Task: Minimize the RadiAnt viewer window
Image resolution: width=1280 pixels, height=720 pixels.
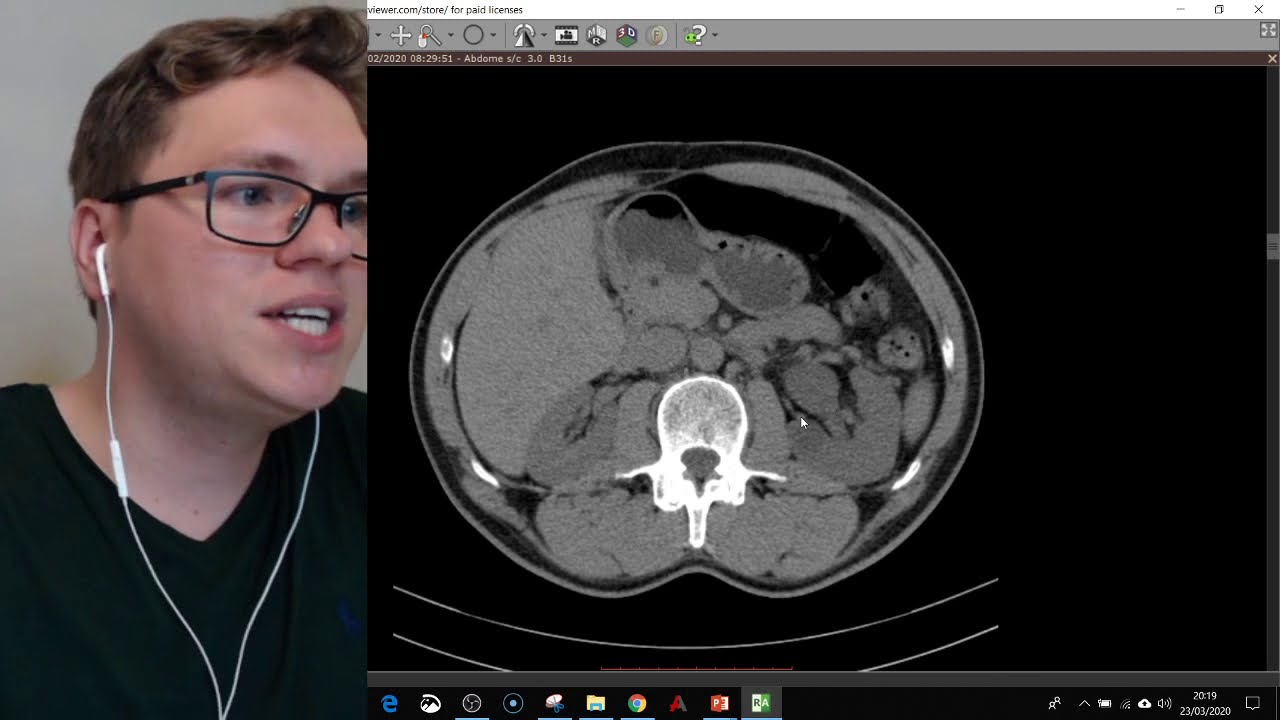Action: [x=1180, y=9]
